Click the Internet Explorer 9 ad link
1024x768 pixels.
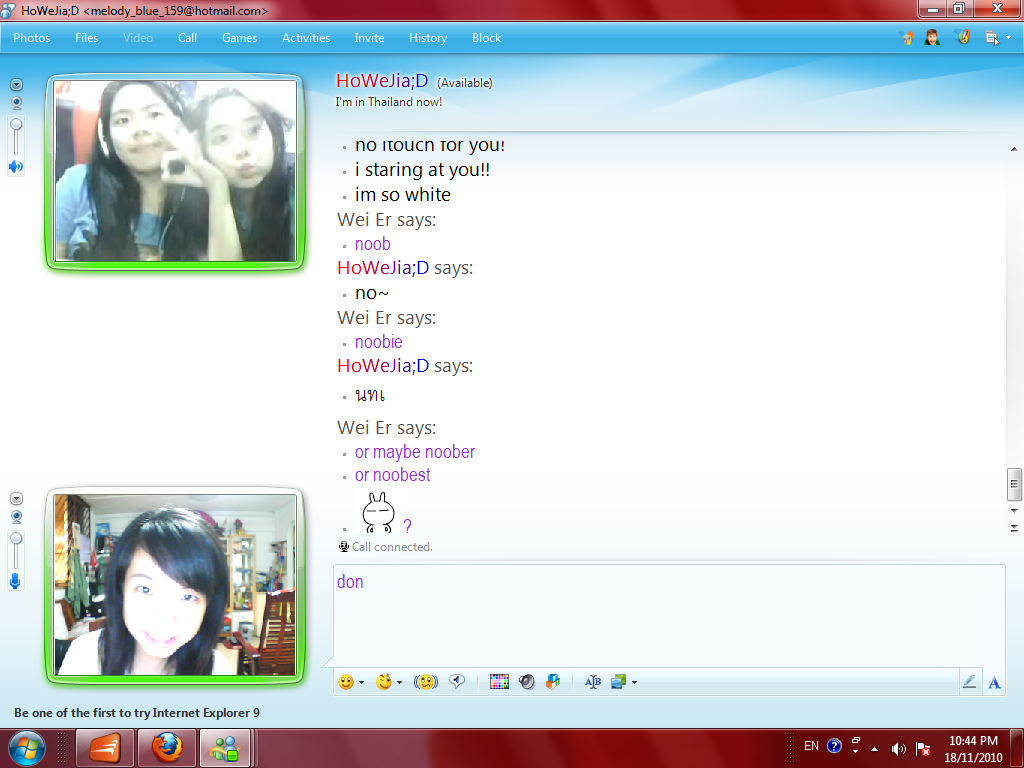[x=136, y=712]
